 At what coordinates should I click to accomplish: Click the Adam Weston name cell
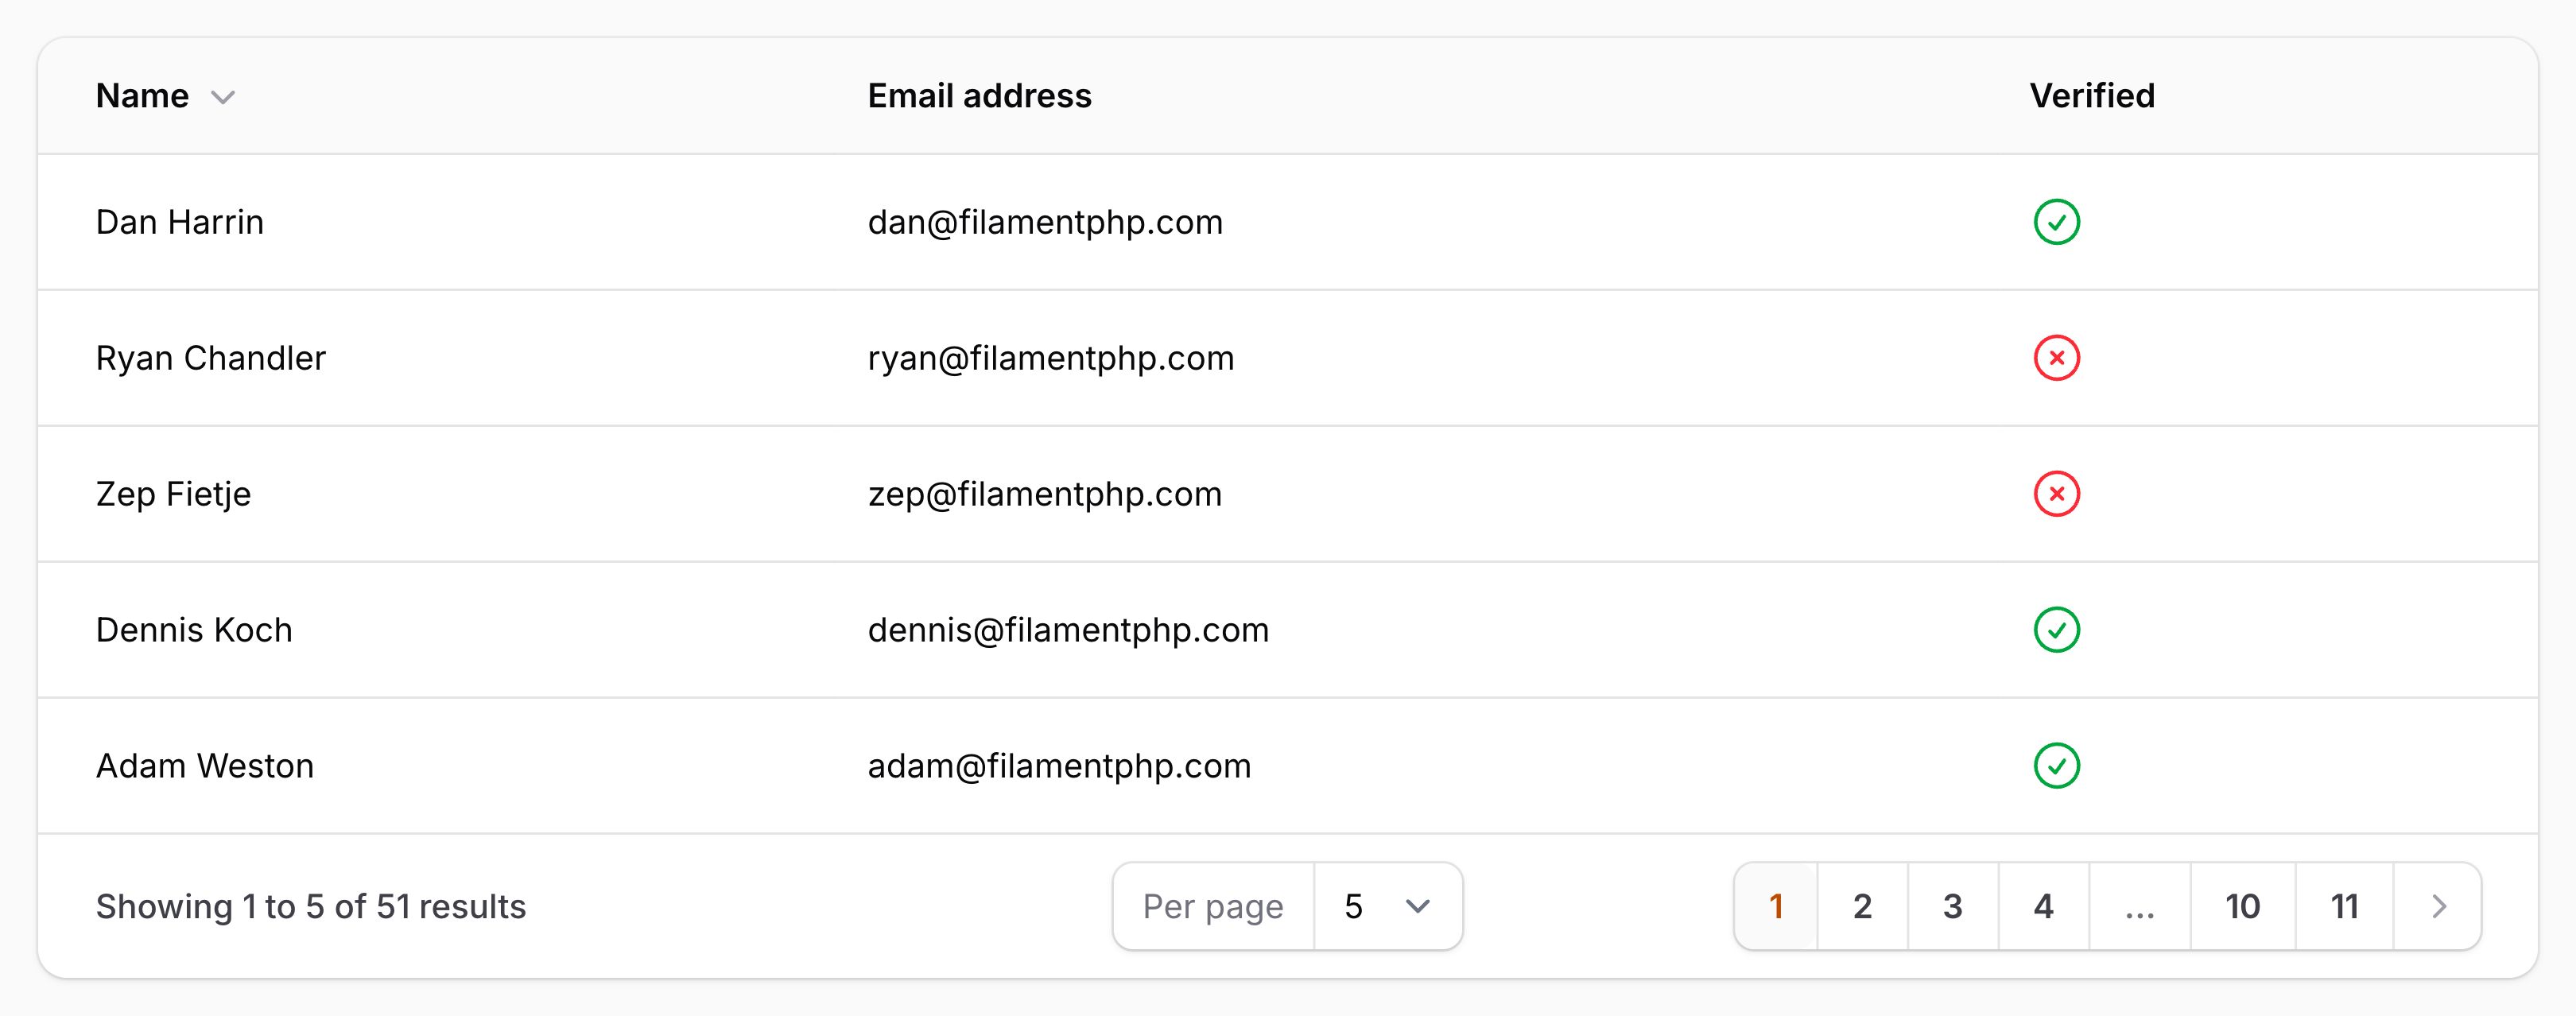(x=205, y=766)
